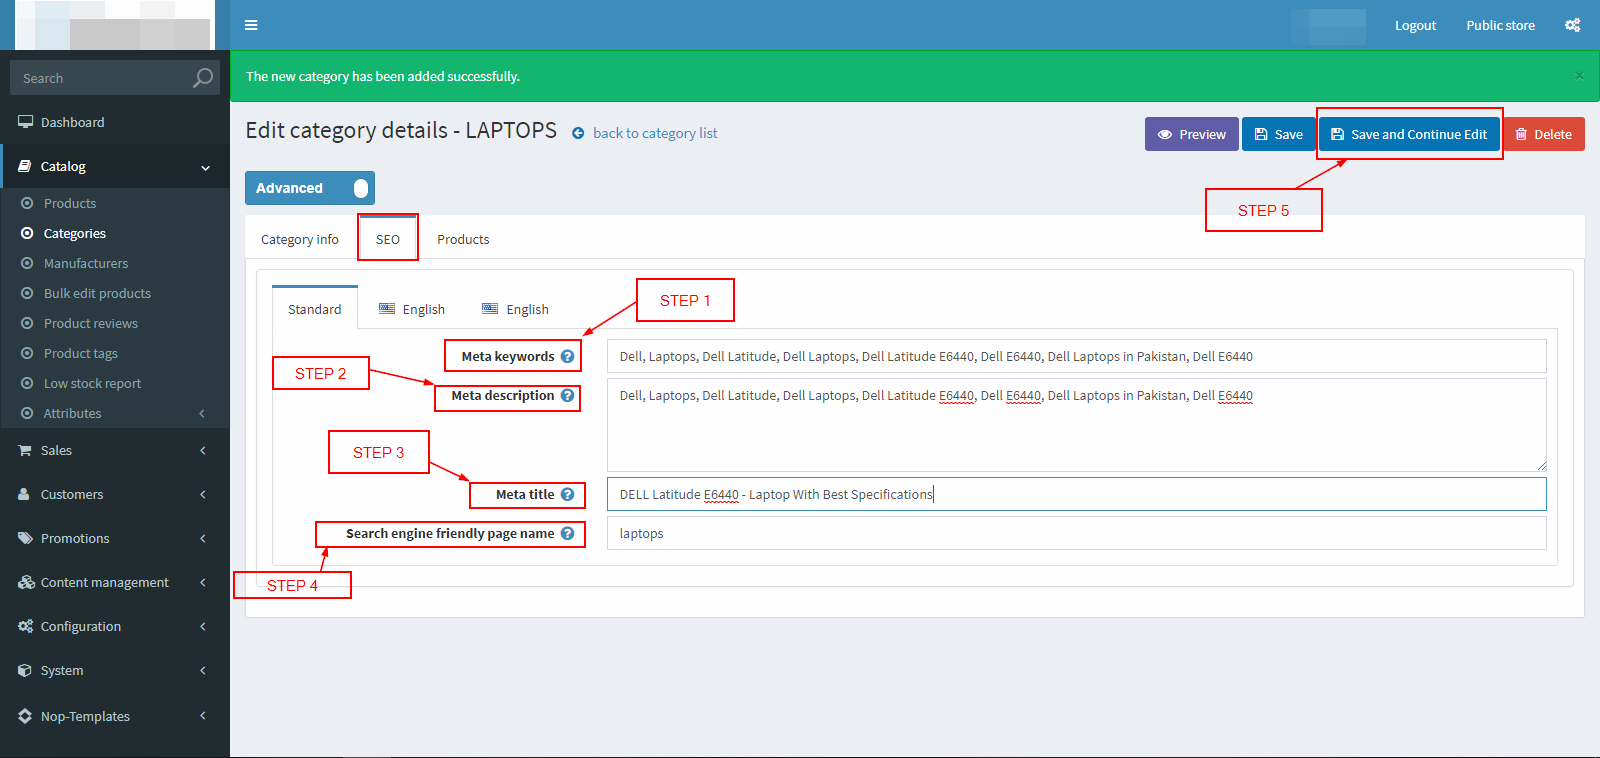1600x758 pixels.
Task: Open Product reviews in sidebar
Action: coord(91,323)
